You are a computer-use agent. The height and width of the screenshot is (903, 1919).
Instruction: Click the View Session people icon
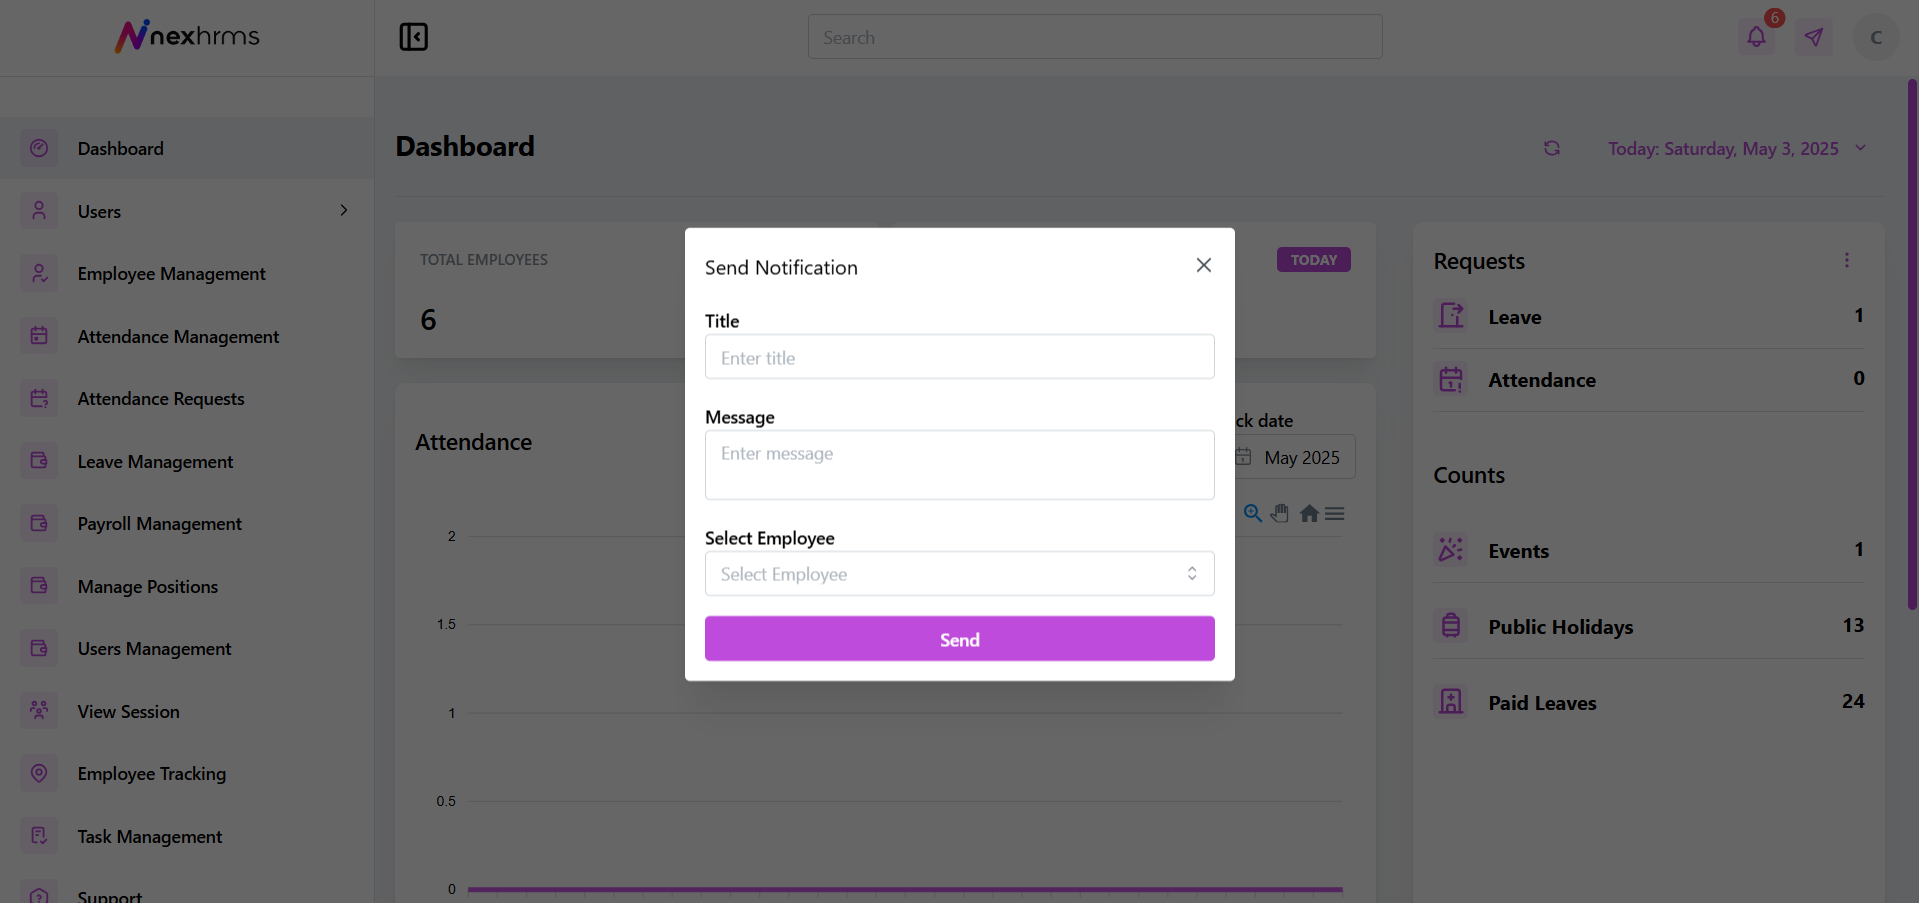(x=39, y=711)
